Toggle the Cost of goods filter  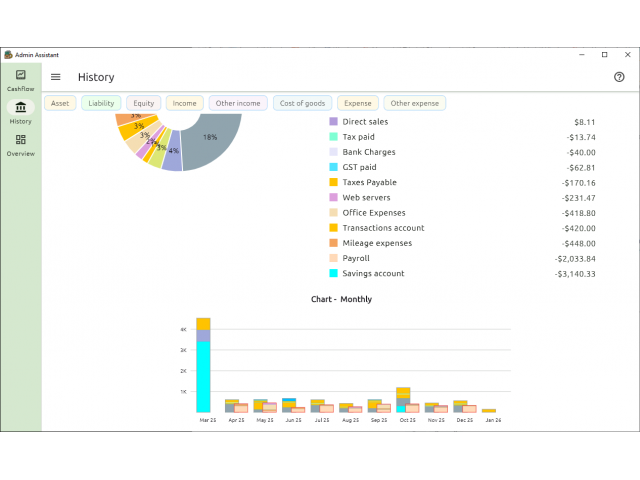tap(302, 103)
